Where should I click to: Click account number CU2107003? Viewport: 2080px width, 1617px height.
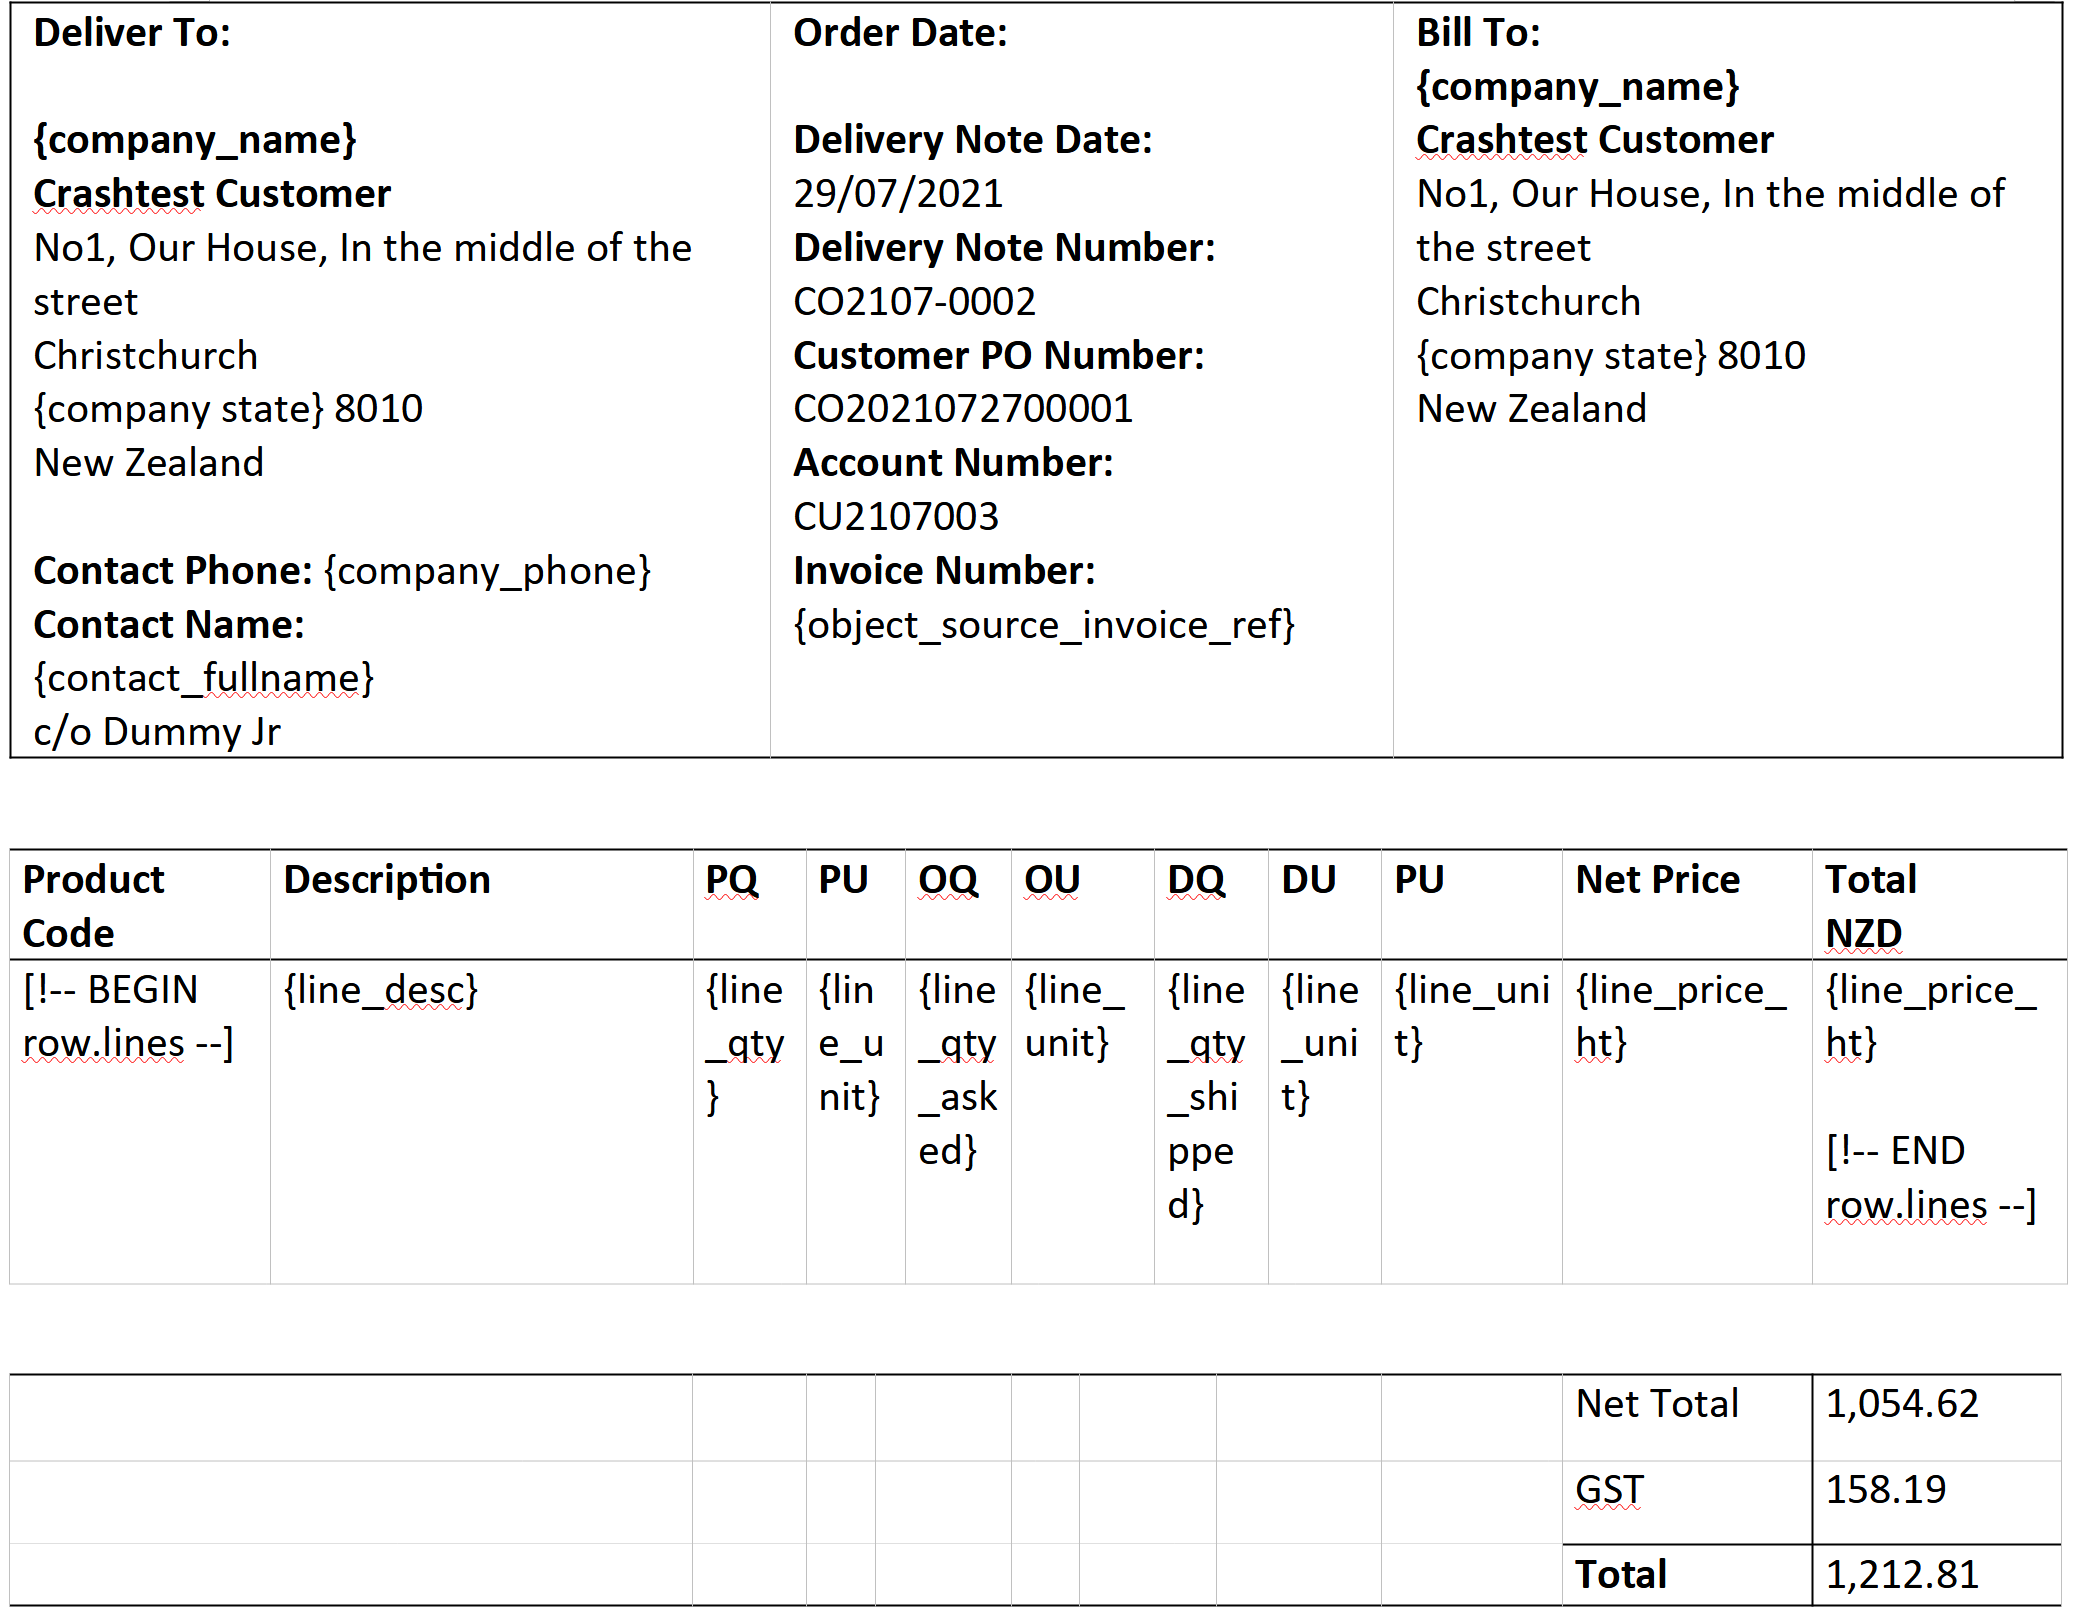pos(895,517)
